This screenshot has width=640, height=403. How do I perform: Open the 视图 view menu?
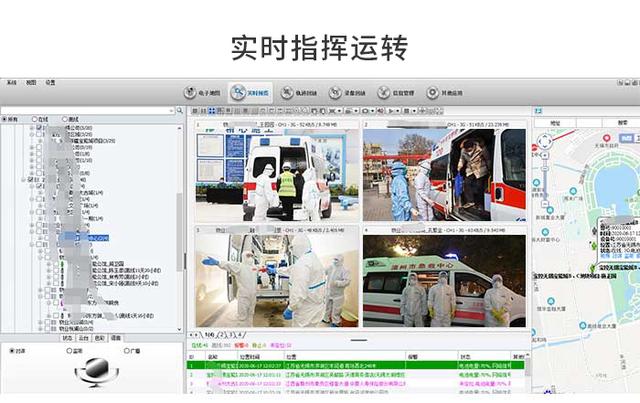31,82
